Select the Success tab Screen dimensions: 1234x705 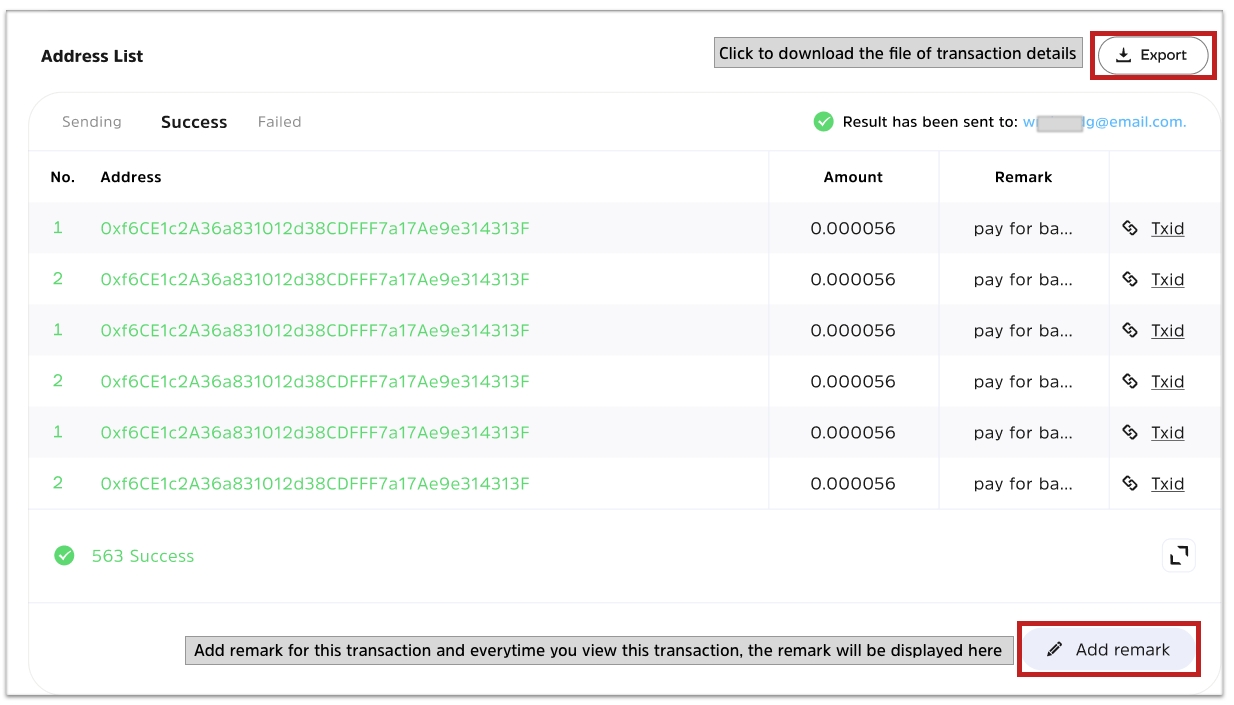coord(194,122)
